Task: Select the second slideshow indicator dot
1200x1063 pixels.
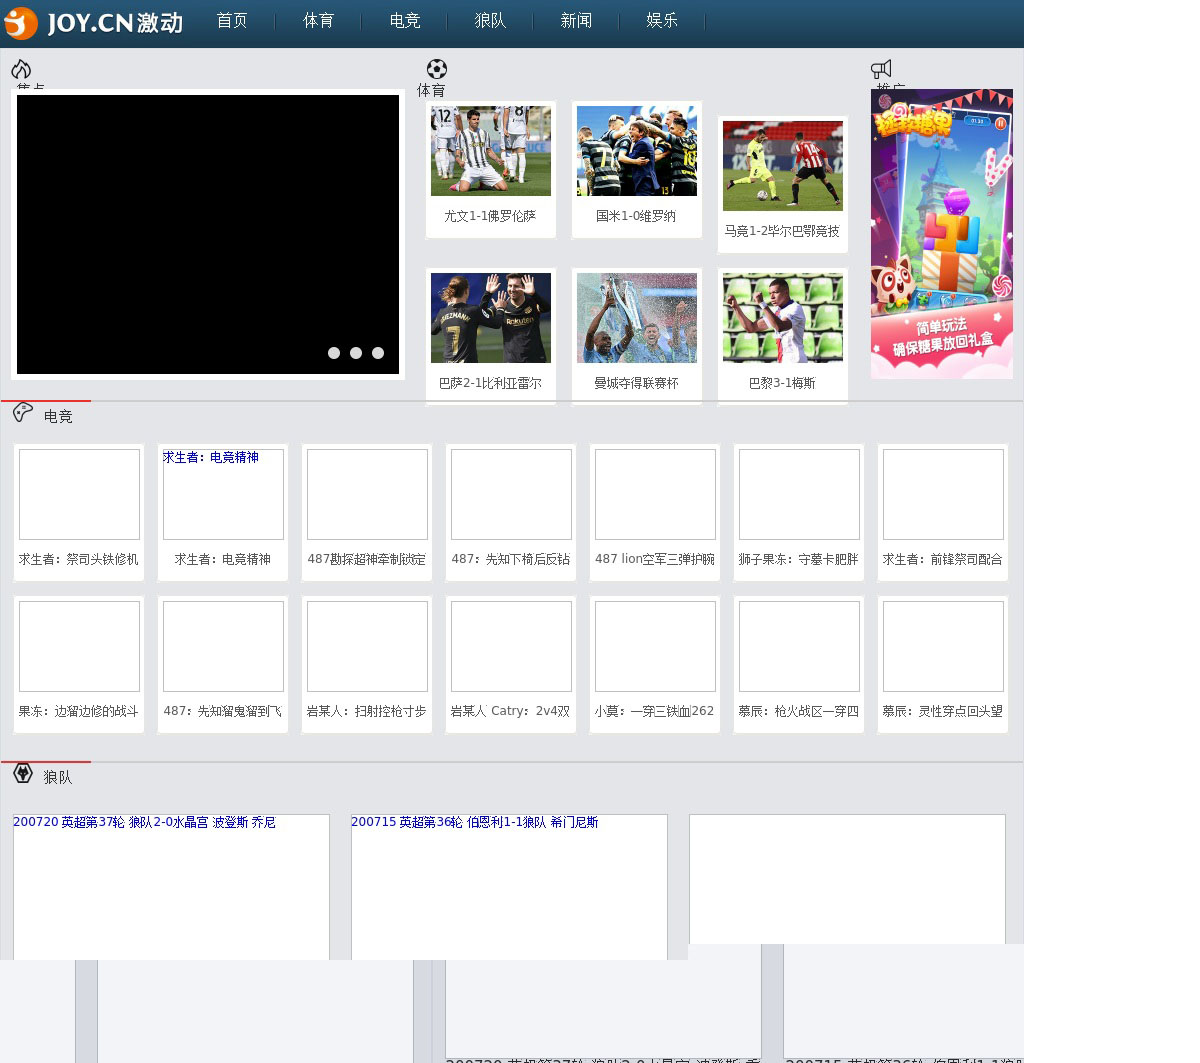Action: tap(356, 353)
